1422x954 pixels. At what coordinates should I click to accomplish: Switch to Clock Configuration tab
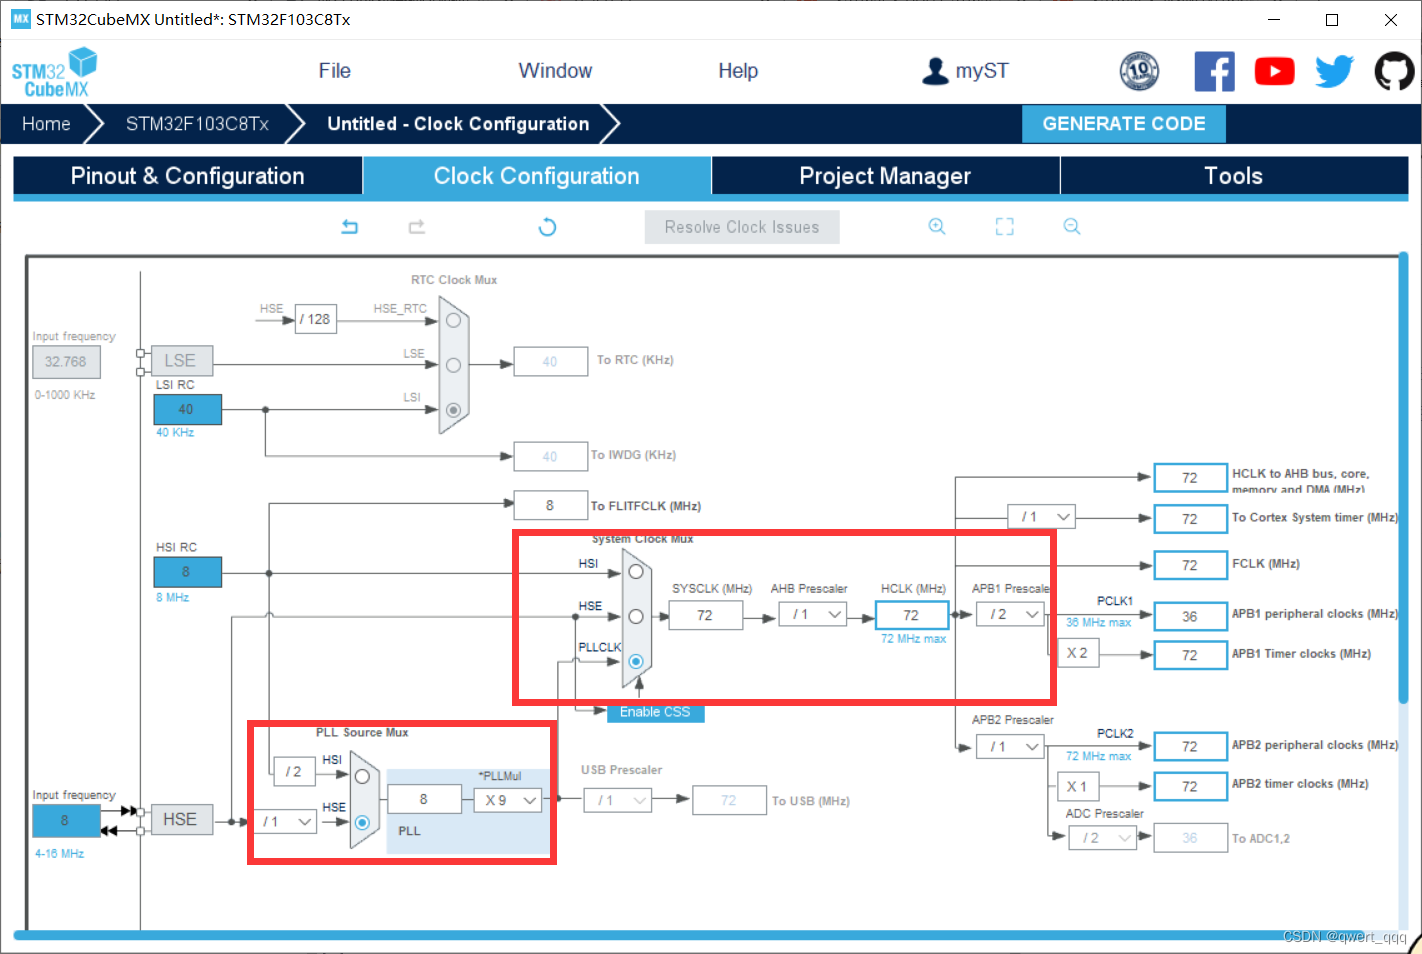[x=536, y=176]
